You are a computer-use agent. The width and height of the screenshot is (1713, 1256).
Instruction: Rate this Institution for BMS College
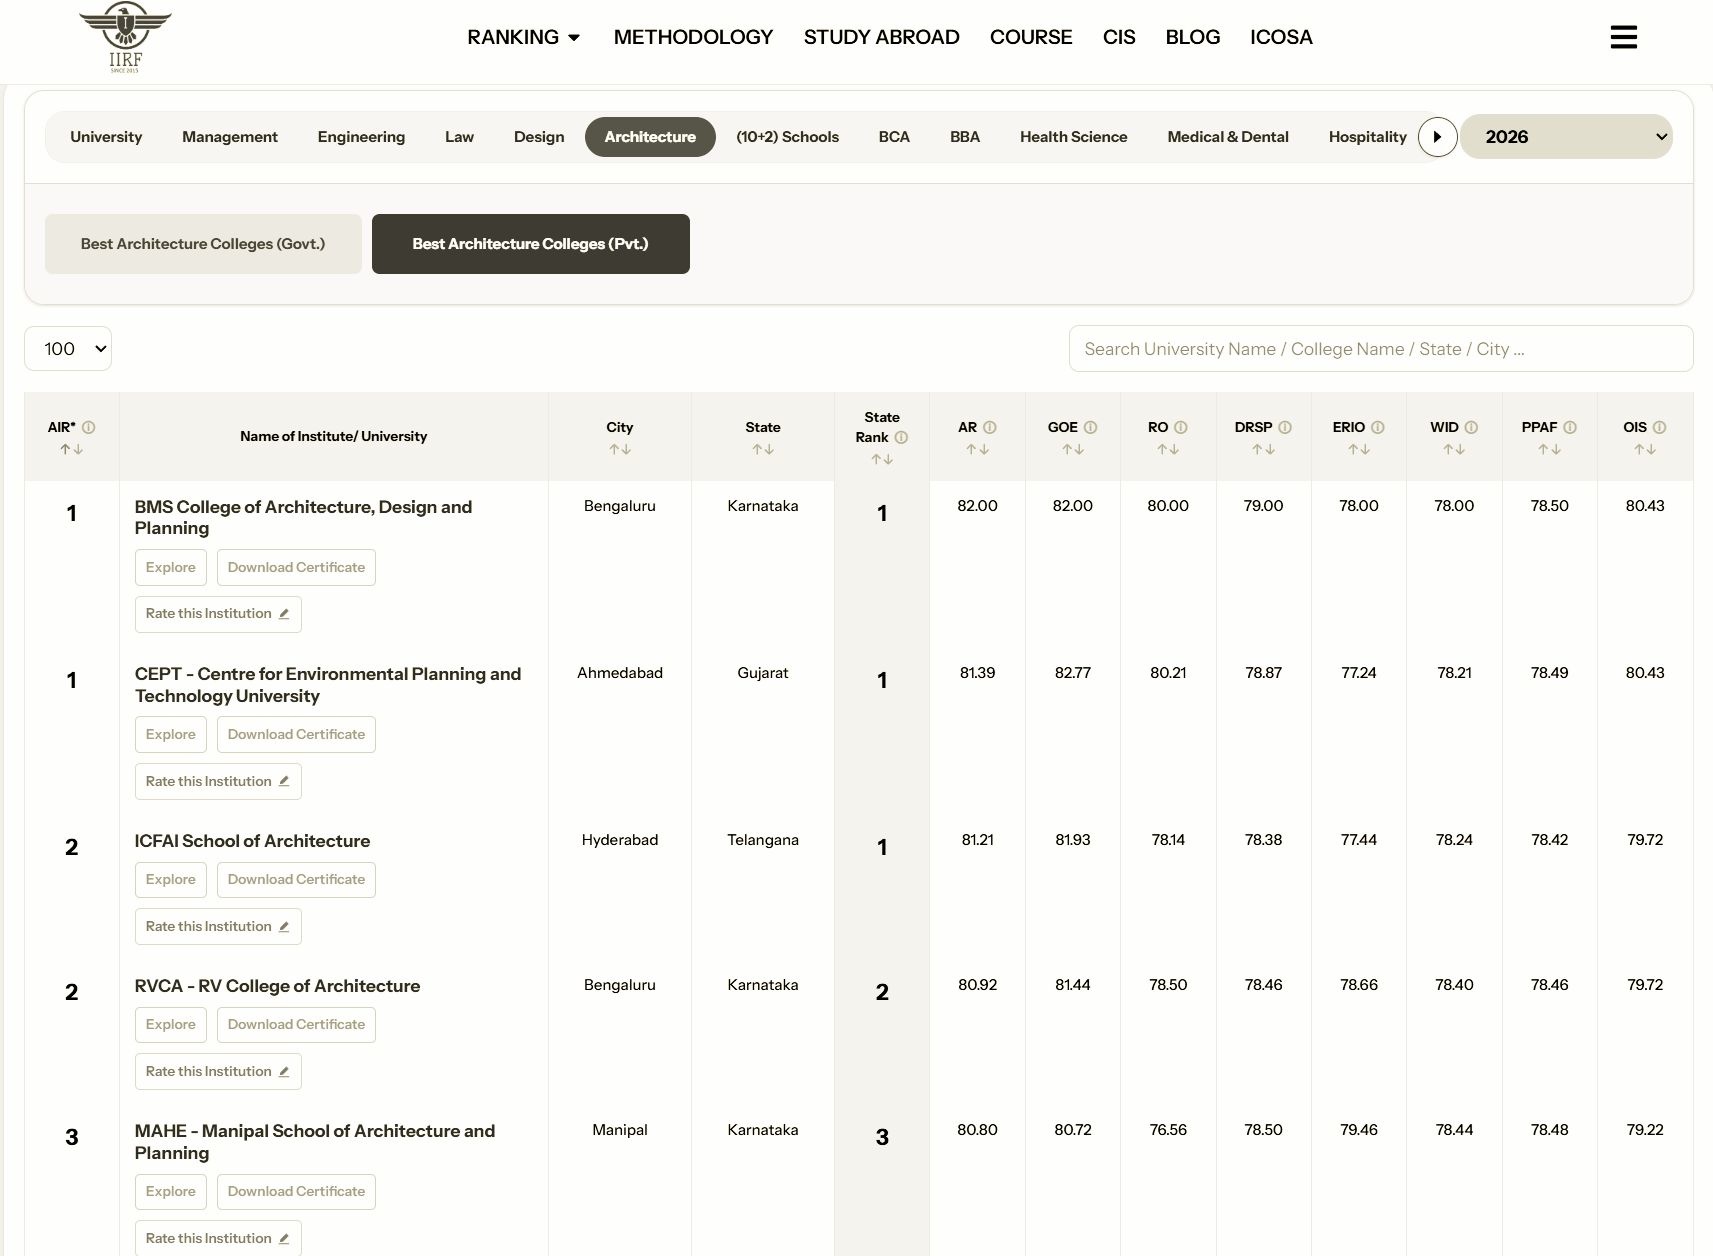click(218, 614)
